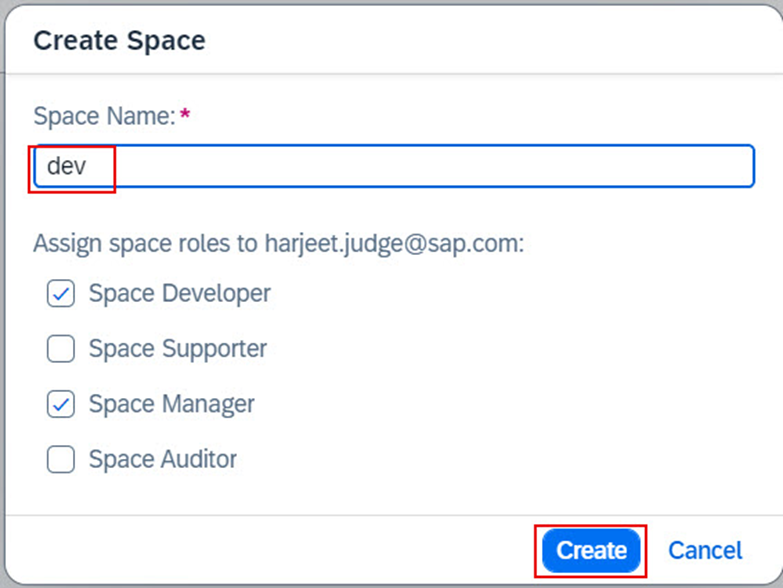Click the Cancel link button
This screenshot has height=588, width=783.
(705, 550)
